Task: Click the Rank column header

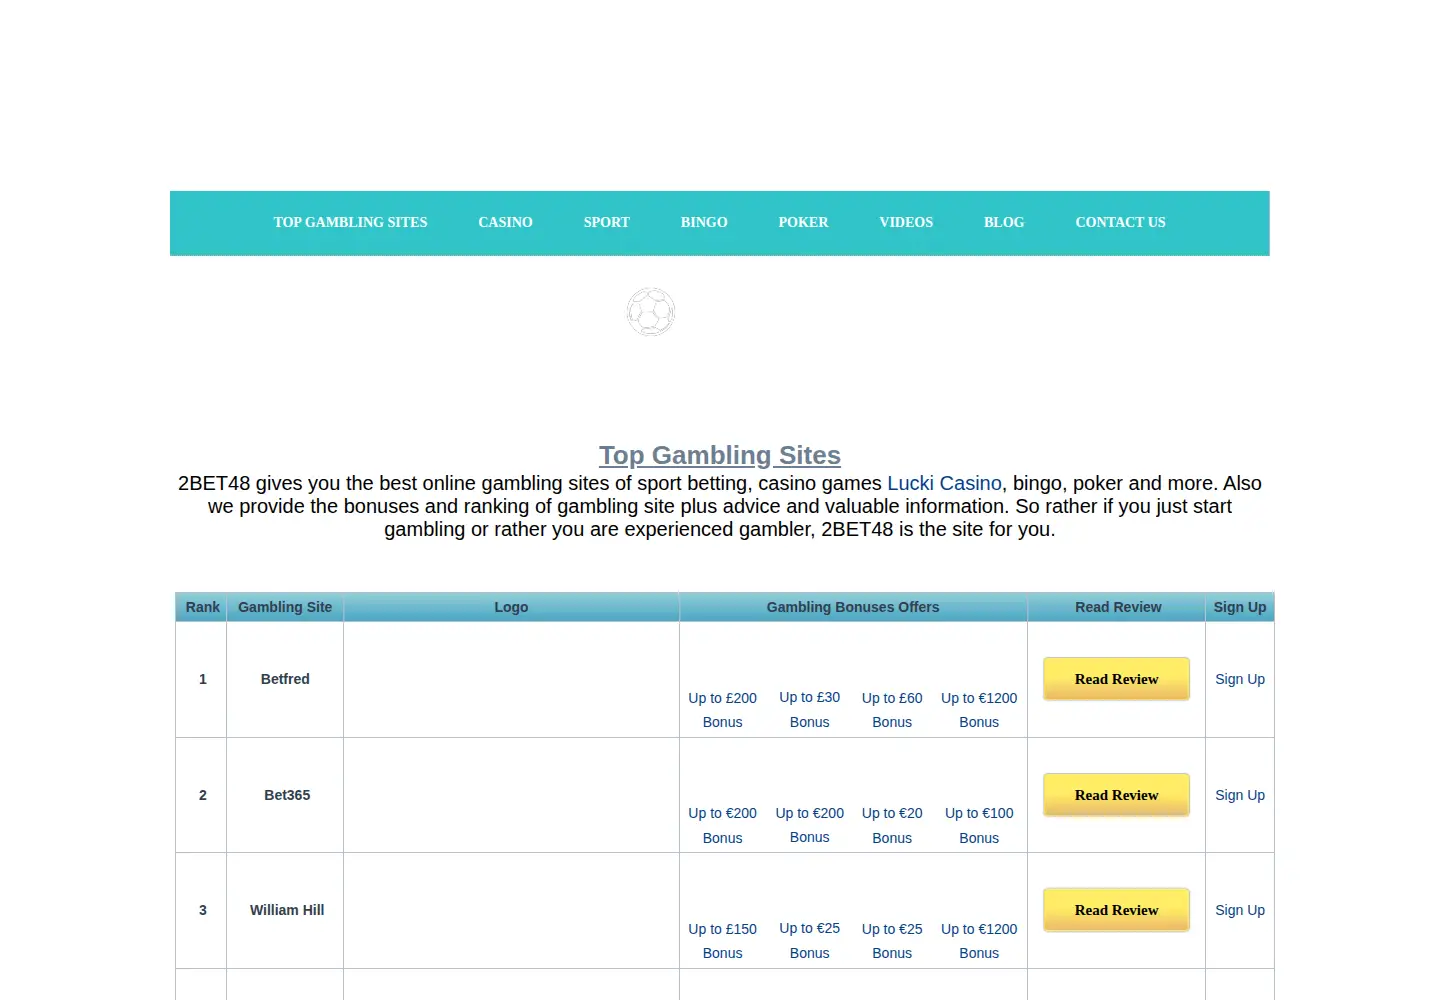Action: (x=202, y=607)
